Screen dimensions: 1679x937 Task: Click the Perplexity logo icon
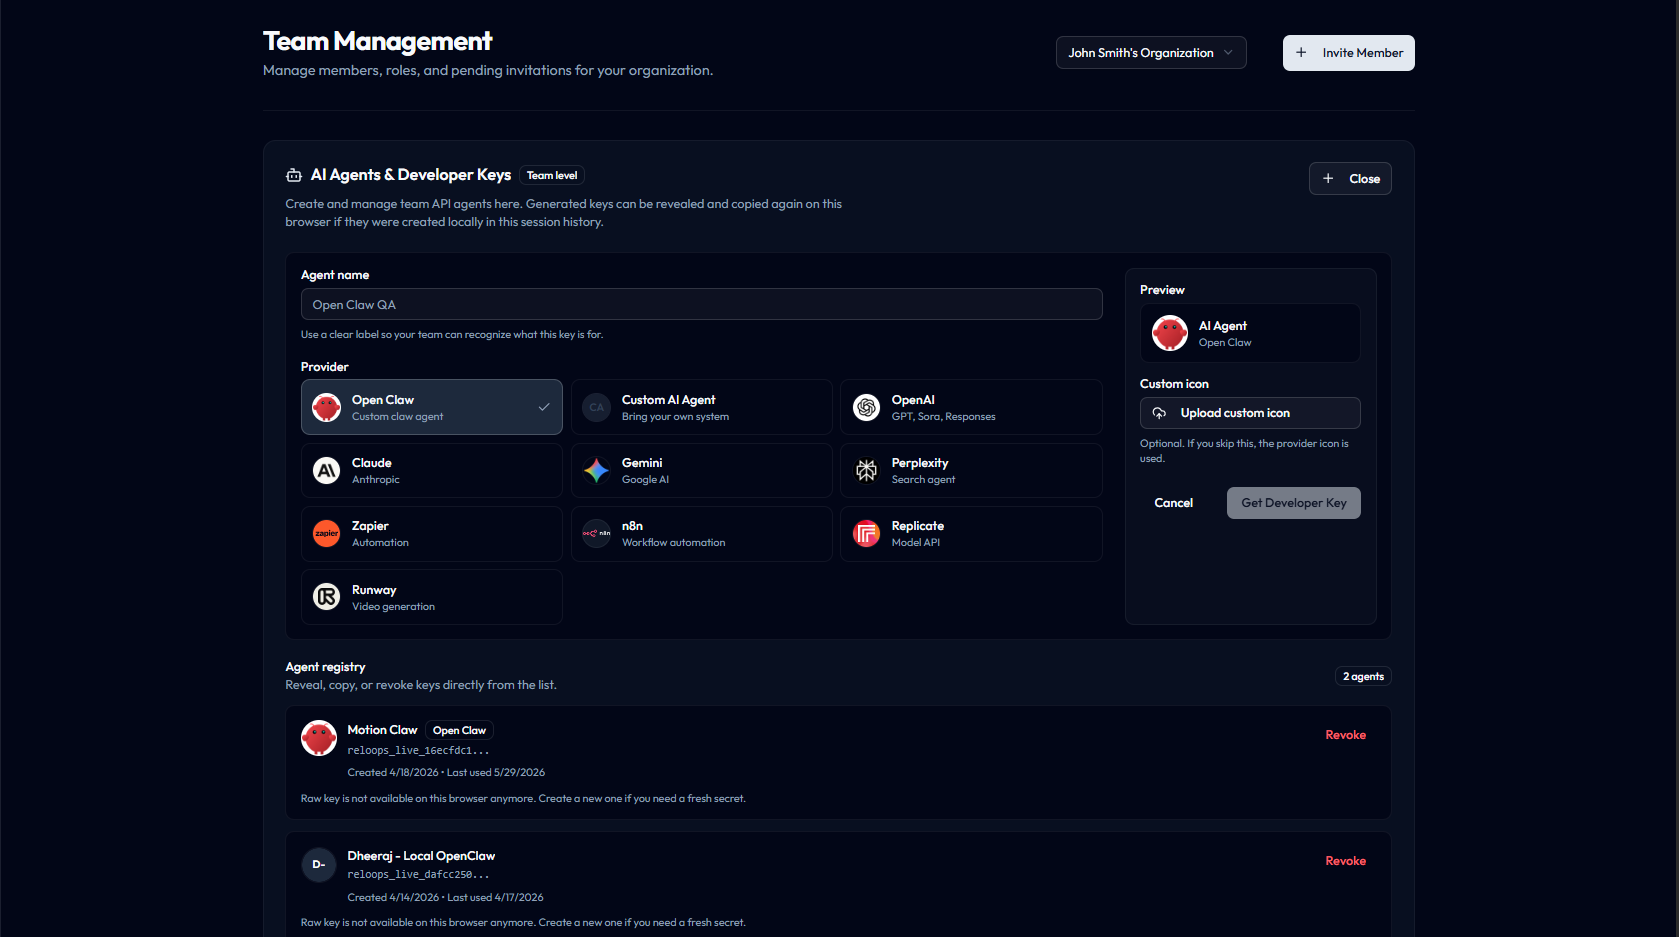tap(867, 470)
